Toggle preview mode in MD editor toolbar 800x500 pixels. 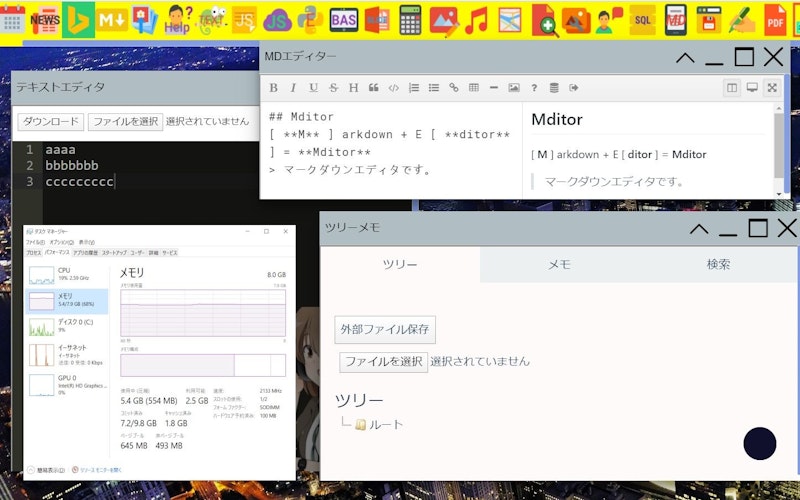click(752, 88)
